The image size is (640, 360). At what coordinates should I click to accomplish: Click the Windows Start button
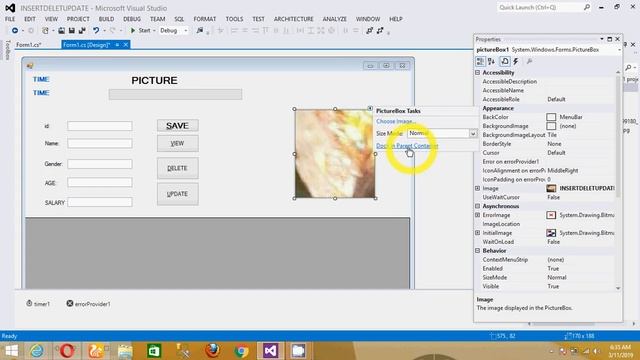11,351
